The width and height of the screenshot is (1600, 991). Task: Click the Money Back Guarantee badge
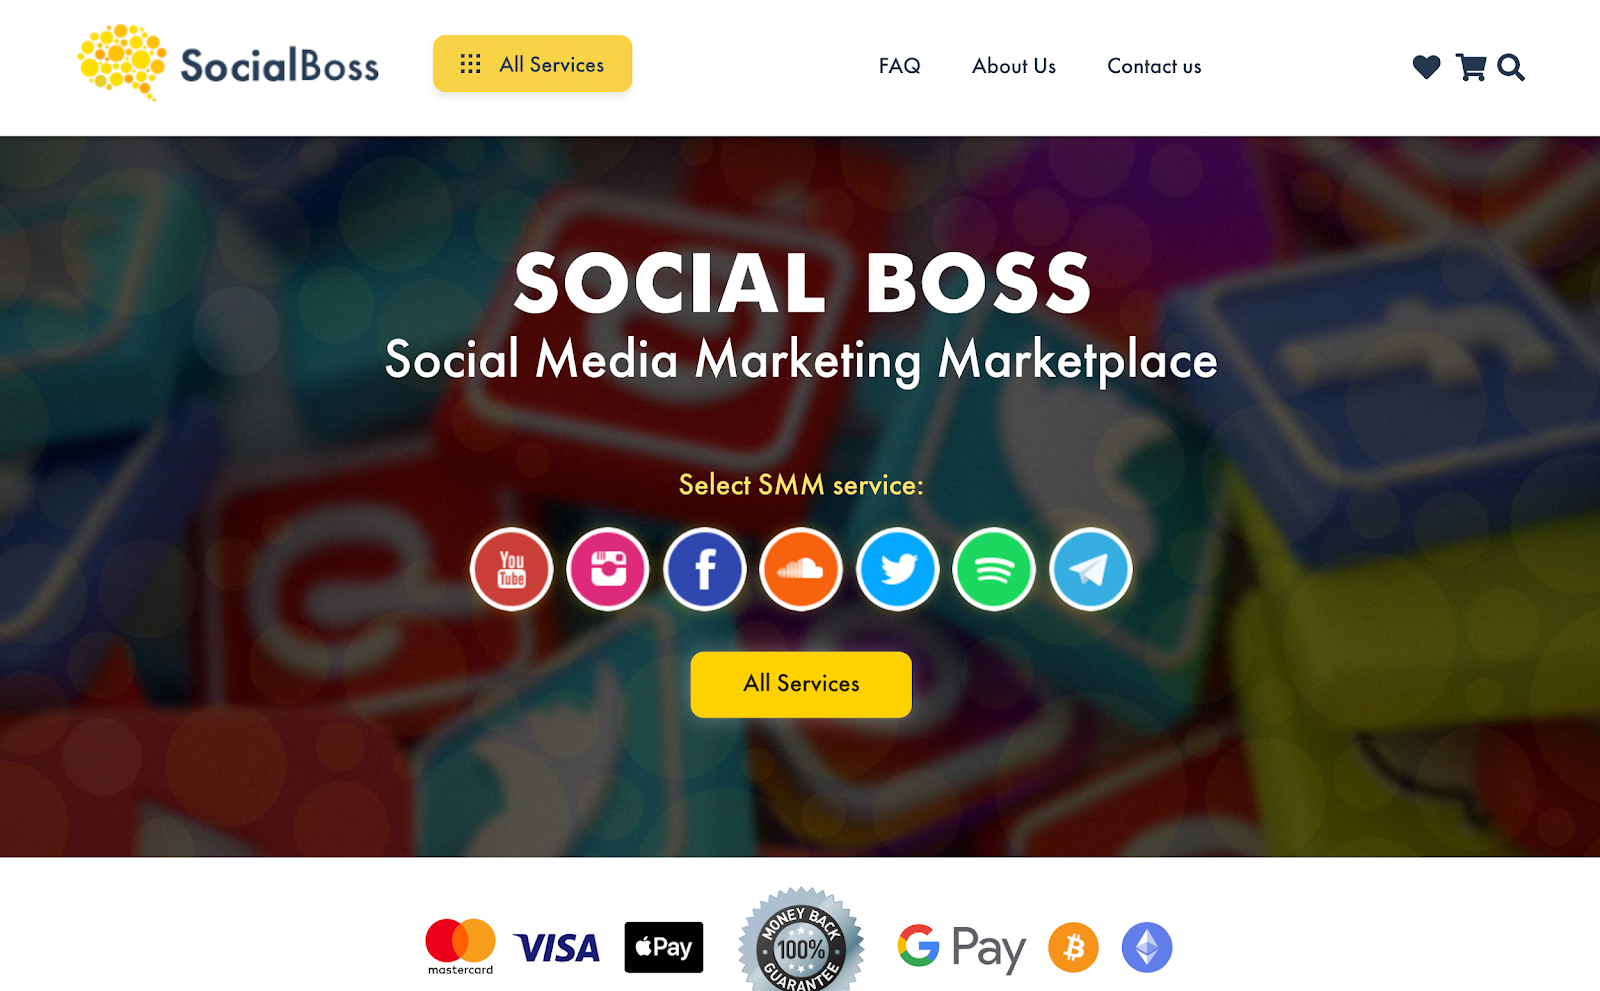pos(801,940)
